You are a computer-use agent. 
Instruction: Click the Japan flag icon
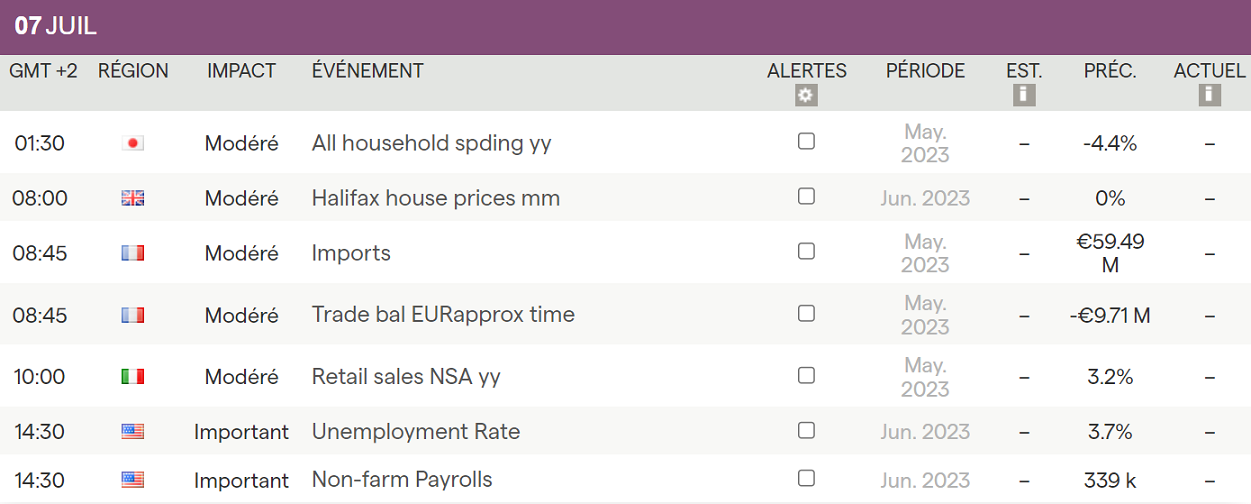tap(132, 143)
